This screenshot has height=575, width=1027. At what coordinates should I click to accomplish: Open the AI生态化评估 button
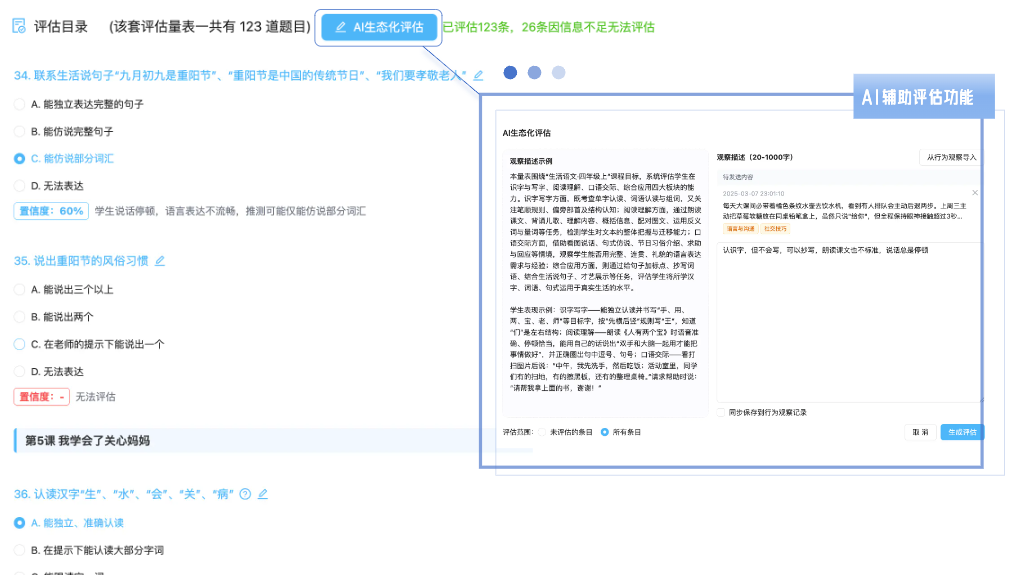pyautogui.click(x=379, y=27)
